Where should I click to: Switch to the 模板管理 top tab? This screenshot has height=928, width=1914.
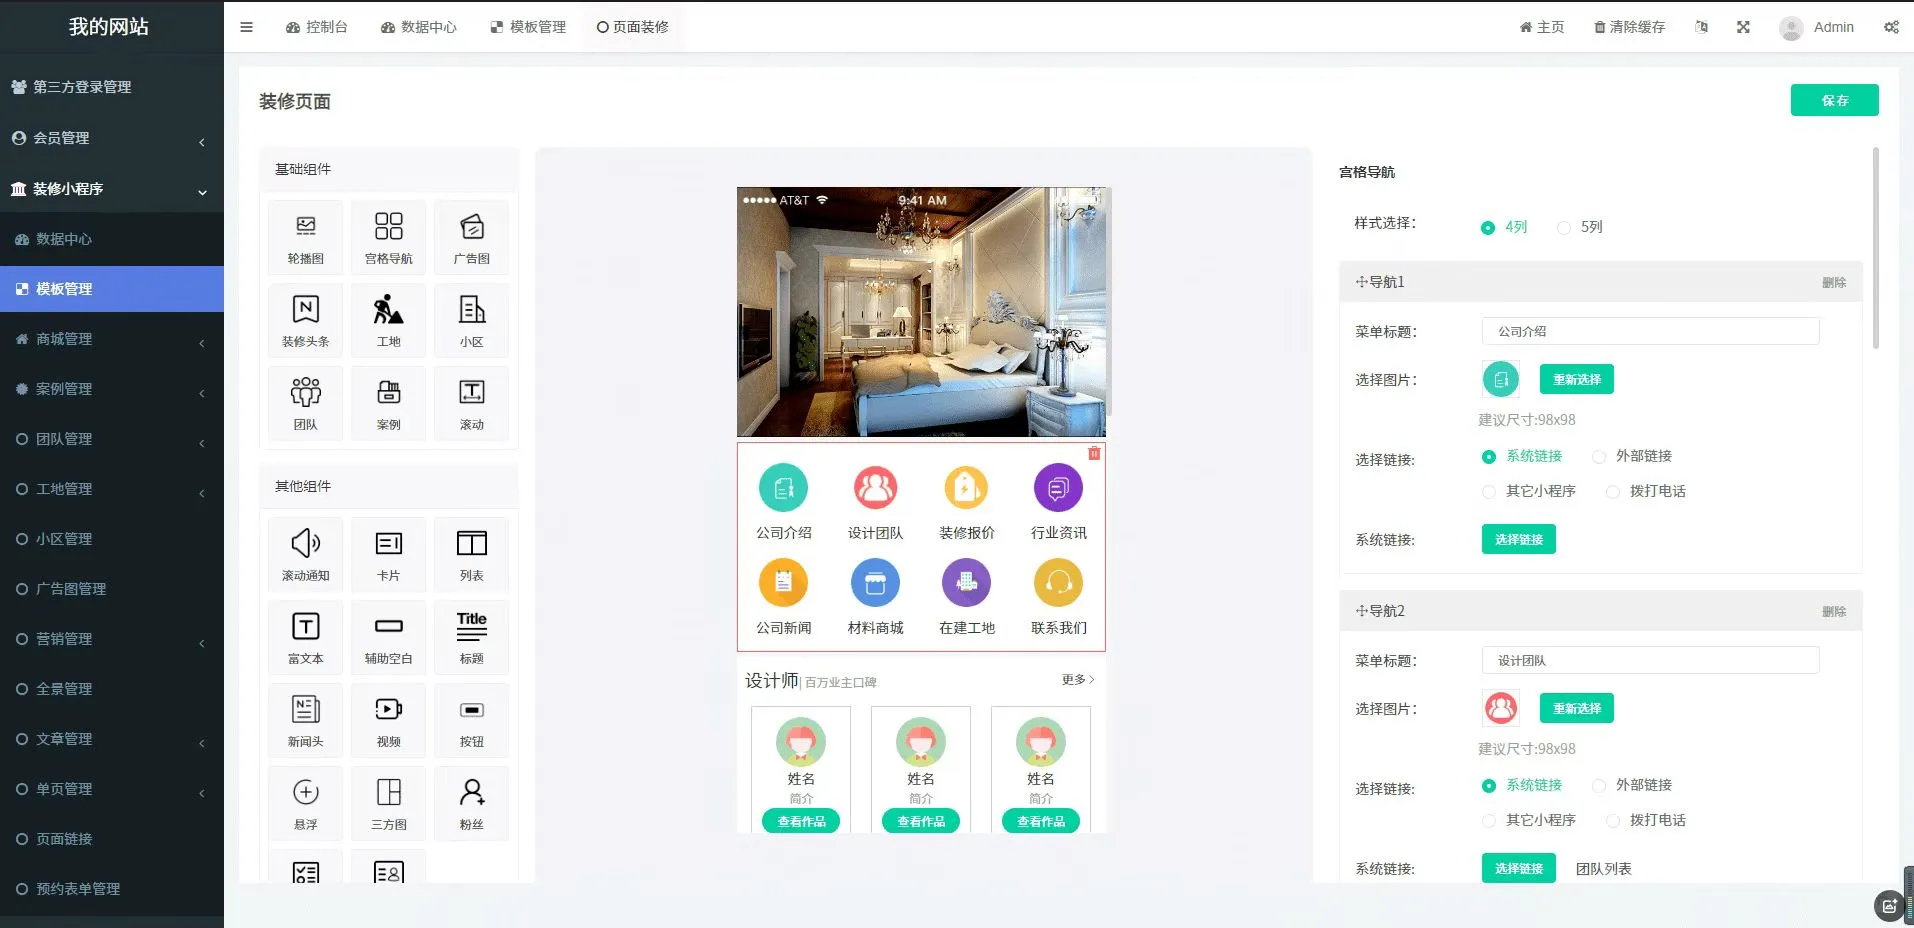tap(528, 27)
